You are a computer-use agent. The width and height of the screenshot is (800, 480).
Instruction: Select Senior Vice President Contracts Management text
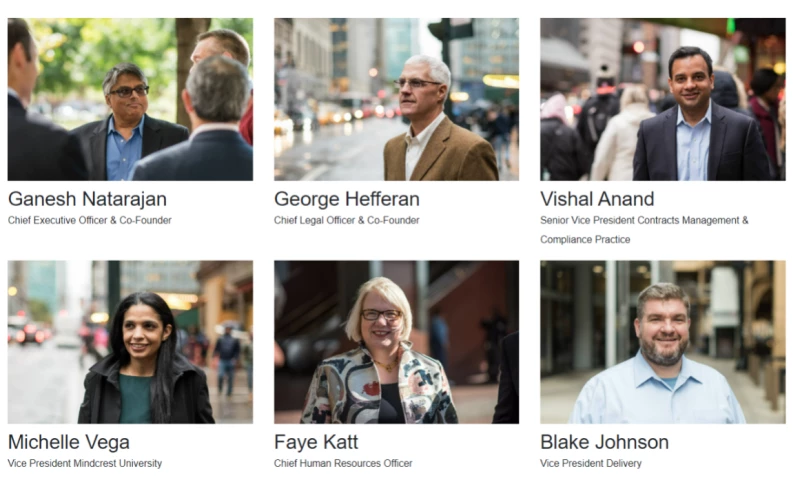coord(640,220)
